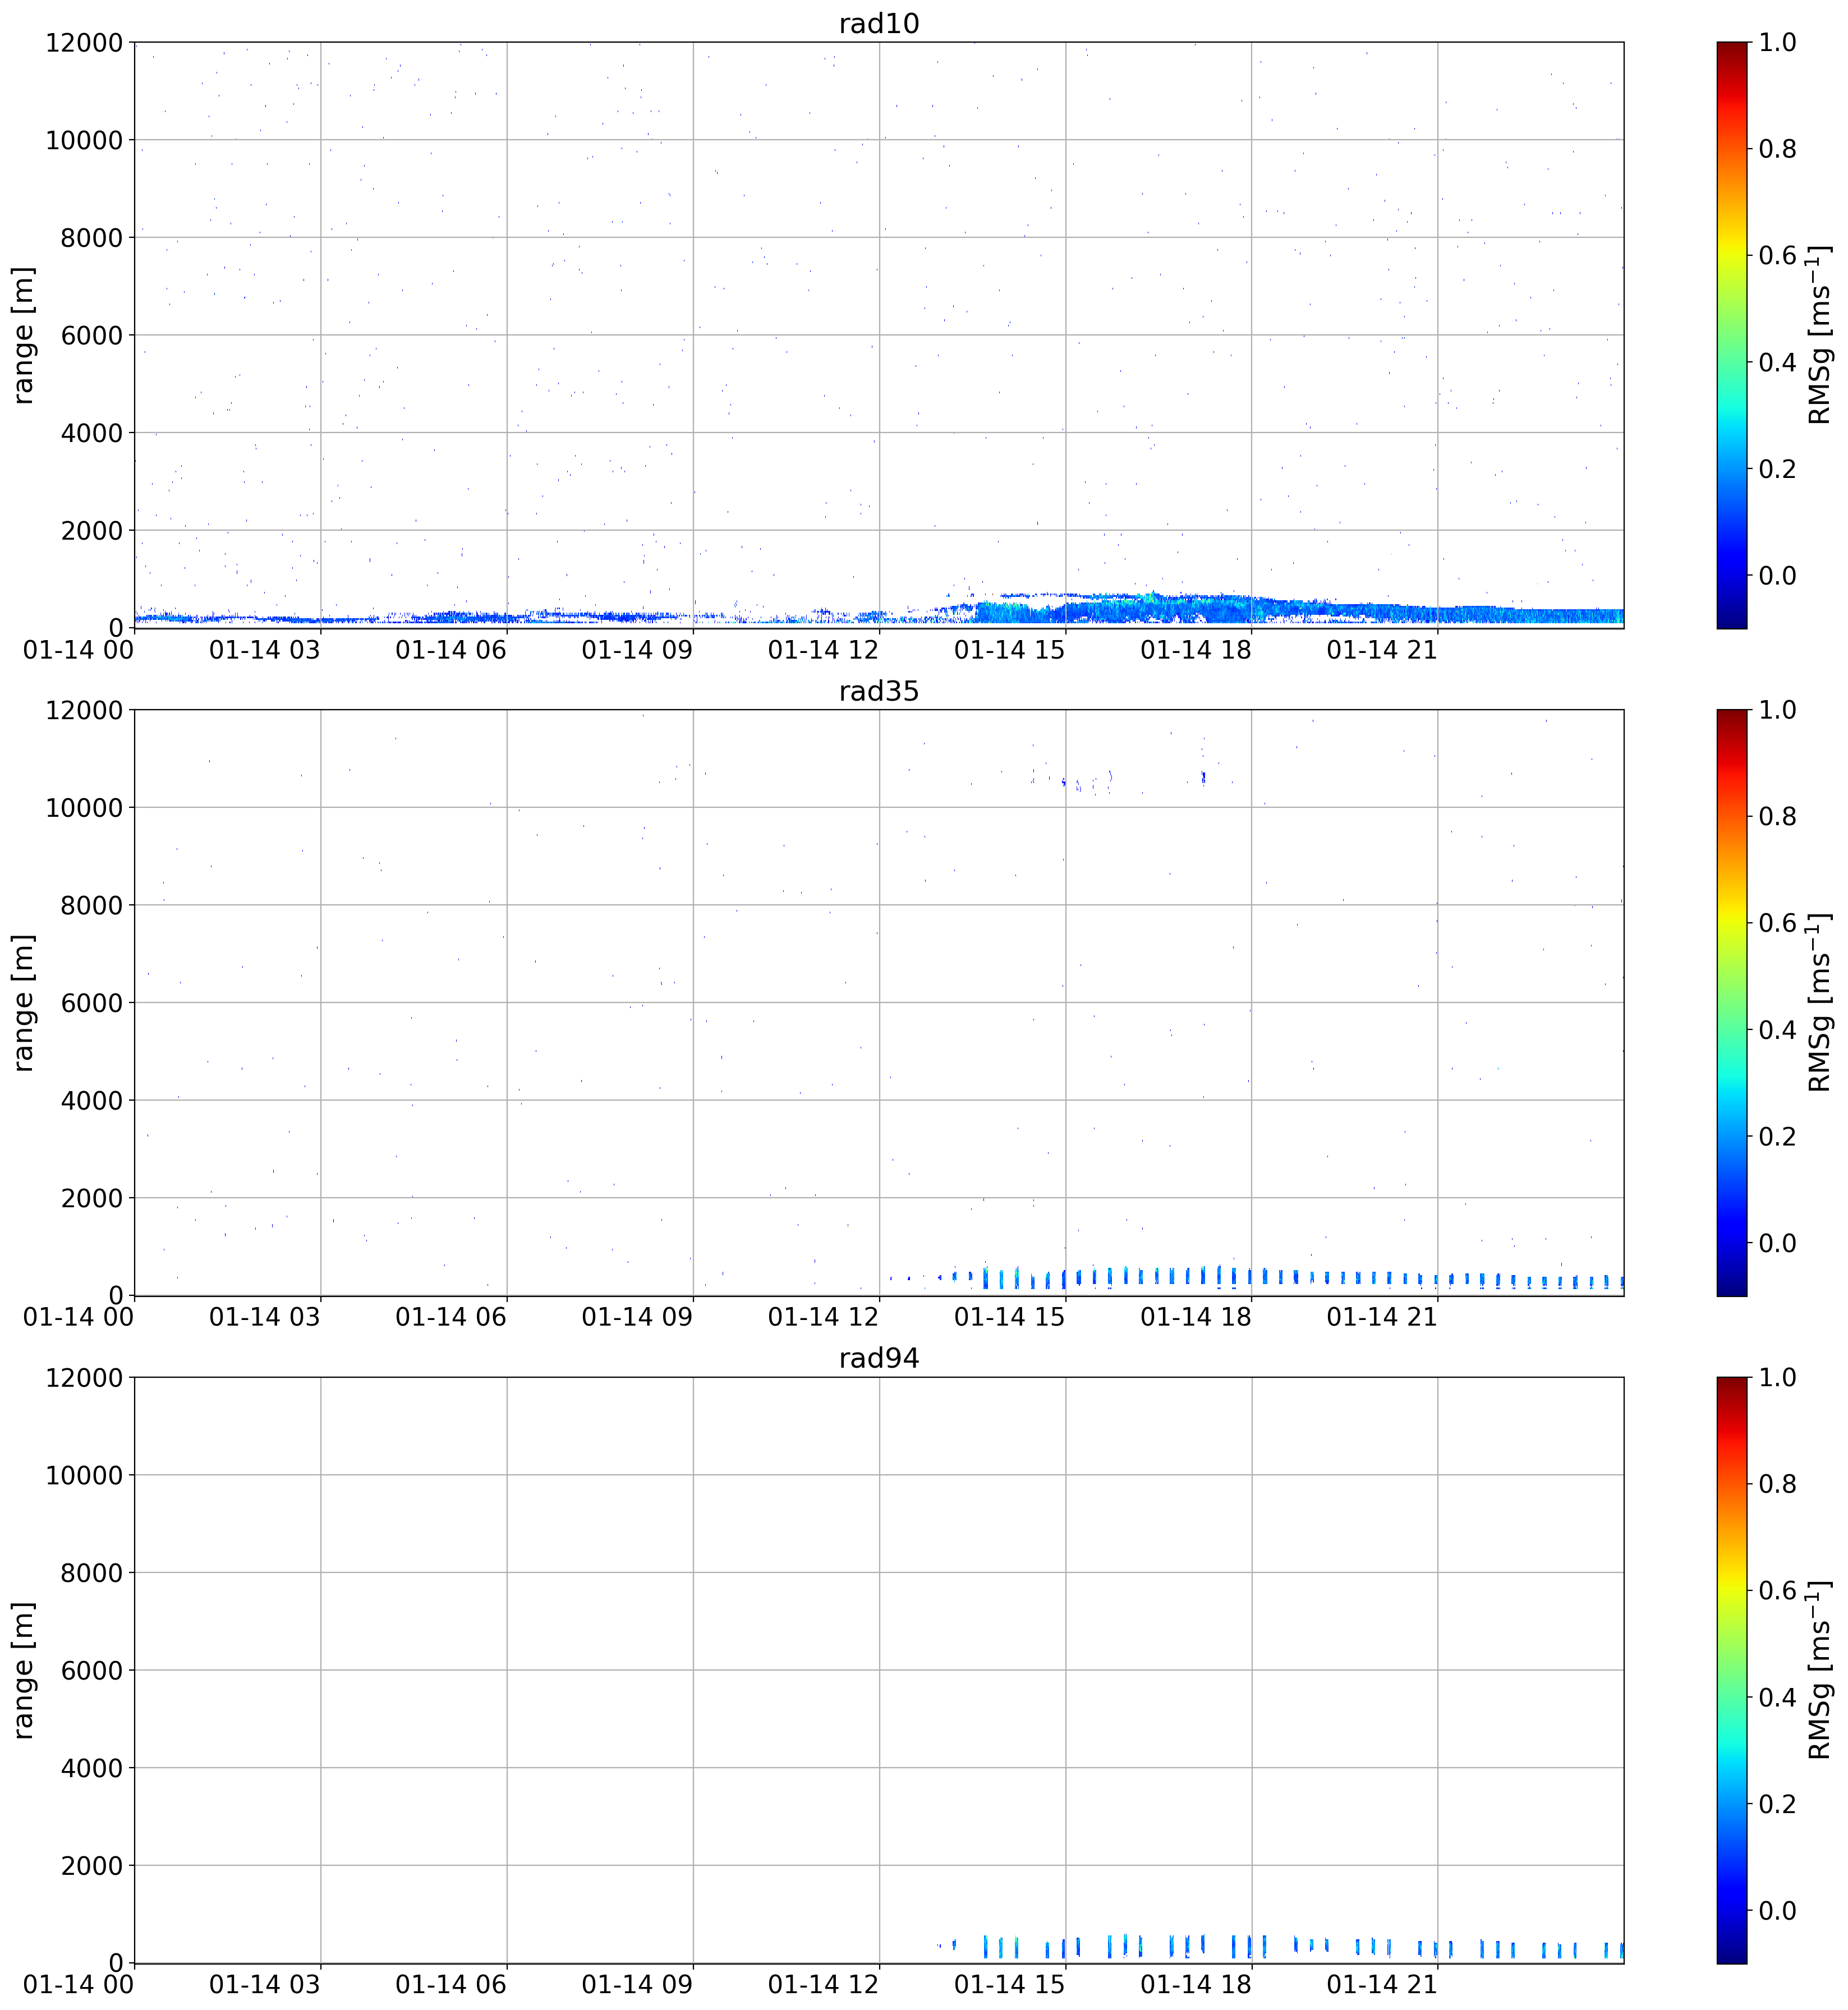Screen dimensions: 1848x2010
Task: Click the 8000 y-tick on rad94 plot
Action: pos(91,1572)
